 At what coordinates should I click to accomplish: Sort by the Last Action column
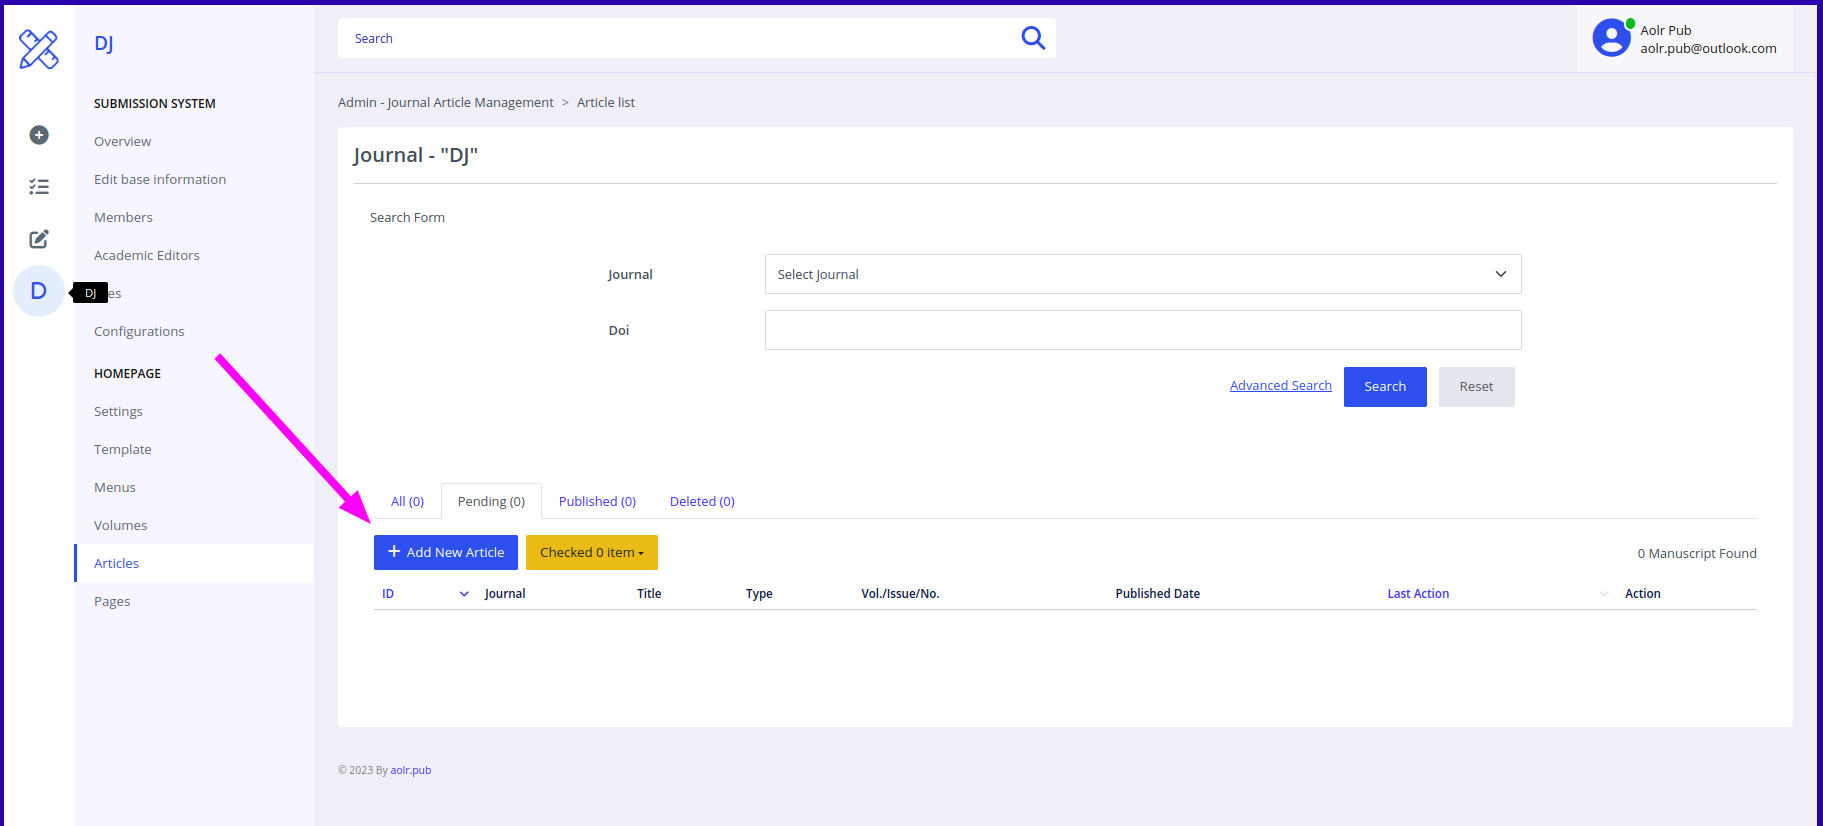tap(1417, 594)
